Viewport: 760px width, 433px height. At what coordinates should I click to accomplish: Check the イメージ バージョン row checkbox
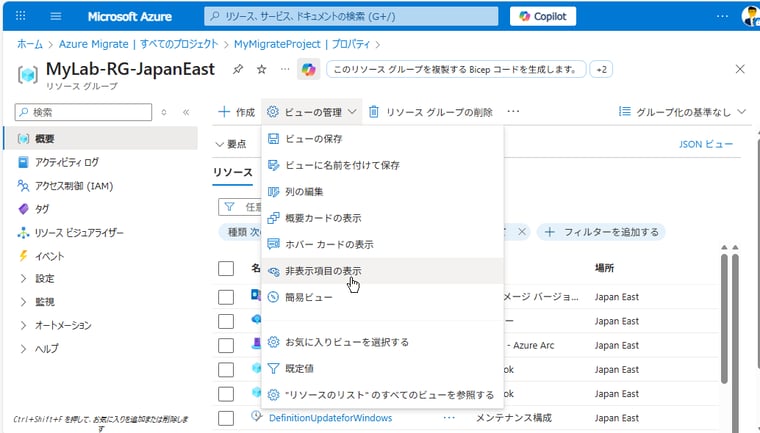[226, 297]
